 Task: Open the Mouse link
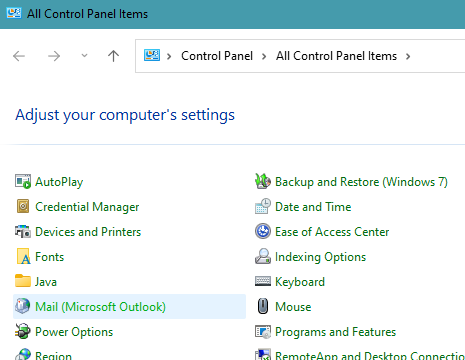[293, 307]
